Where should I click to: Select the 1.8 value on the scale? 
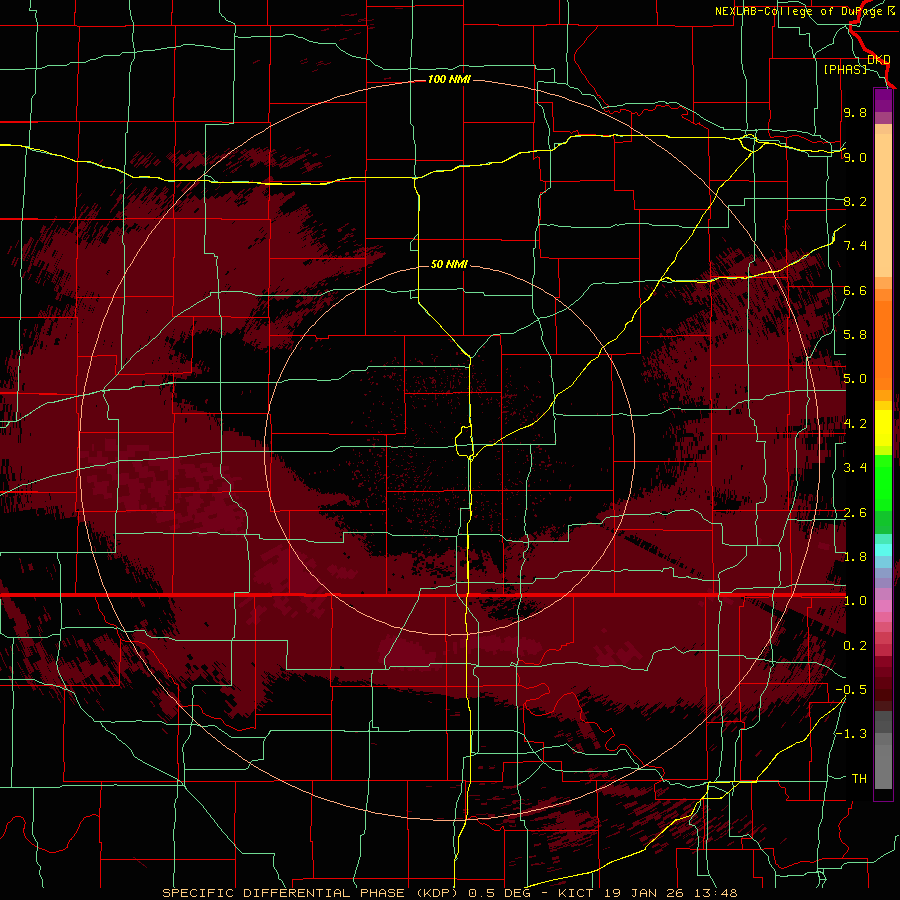855,557
